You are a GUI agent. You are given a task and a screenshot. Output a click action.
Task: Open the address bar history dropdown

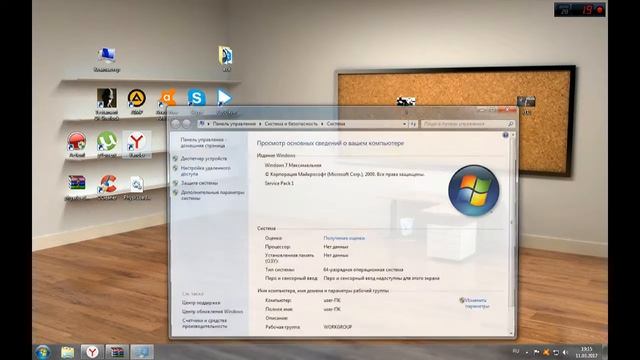tap(404, 124)
